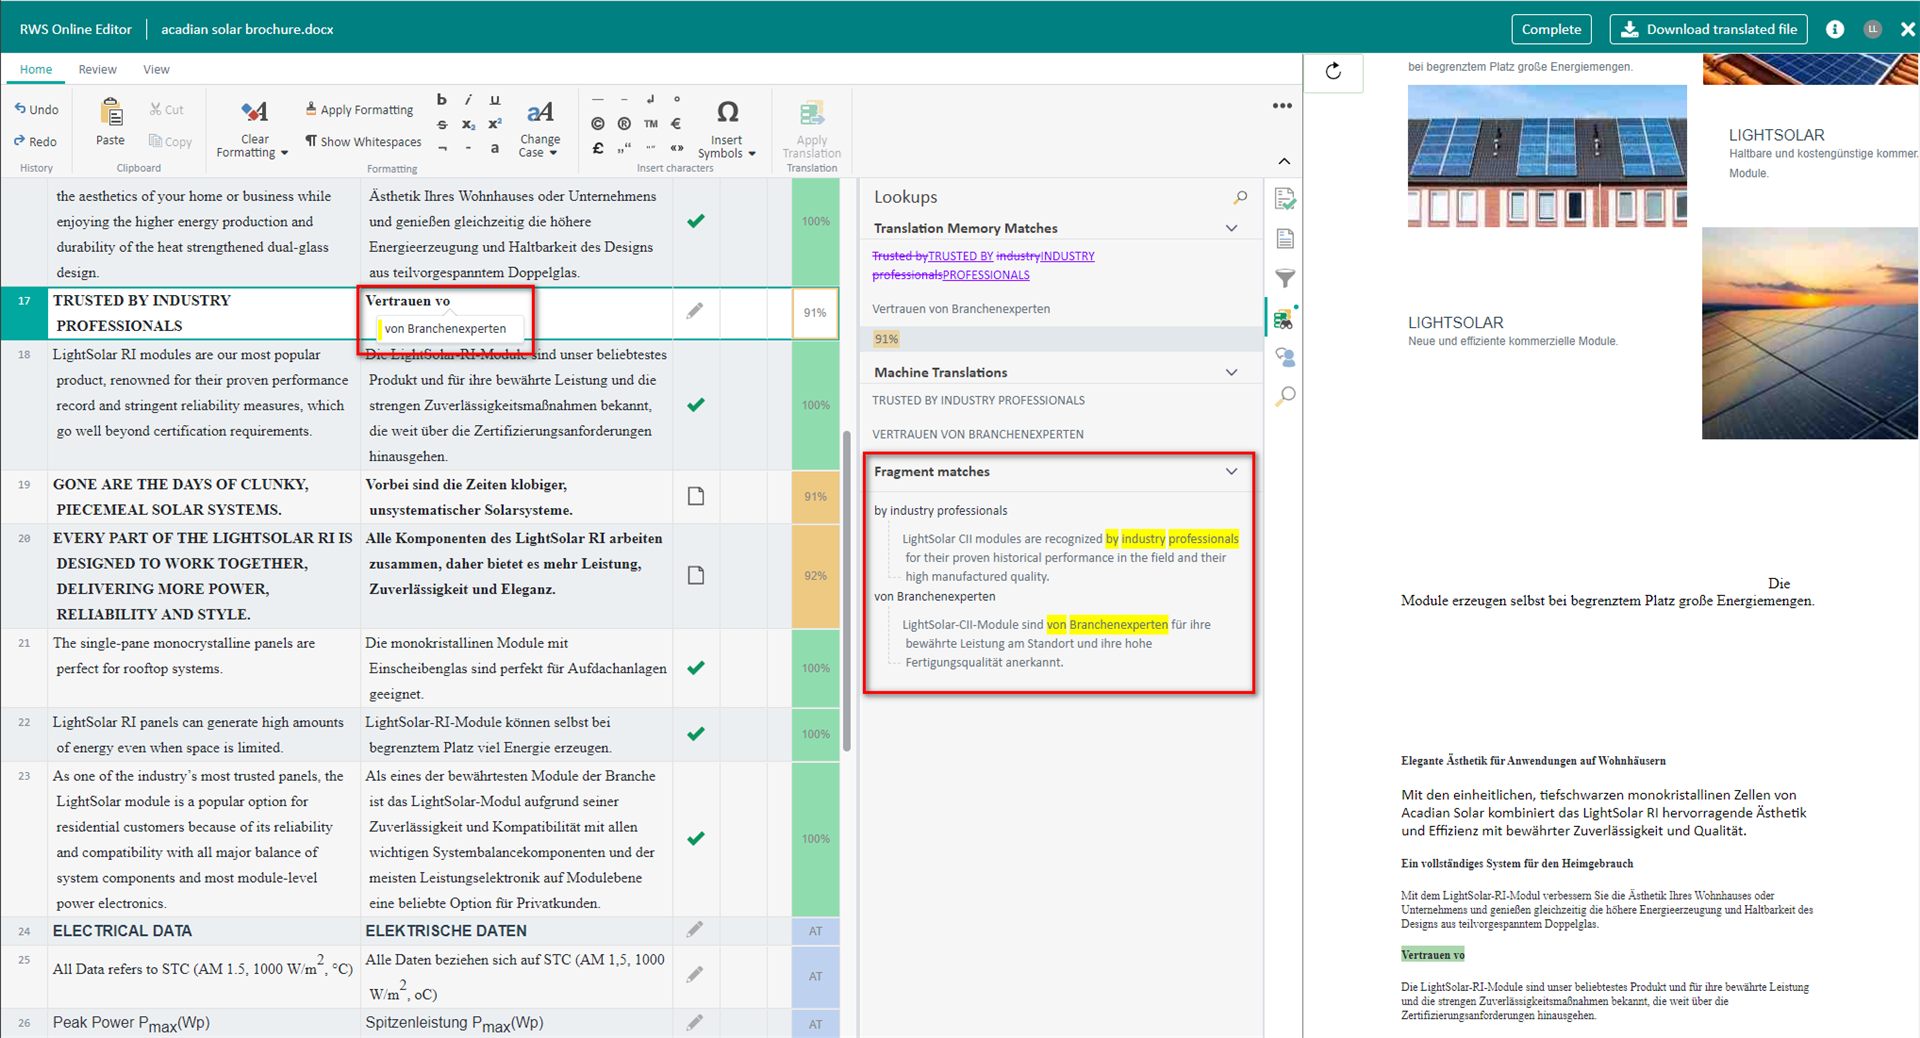Open the info icon in top bar
The width and height of the screenshot is (1920, 1038).
(1834, 29)
